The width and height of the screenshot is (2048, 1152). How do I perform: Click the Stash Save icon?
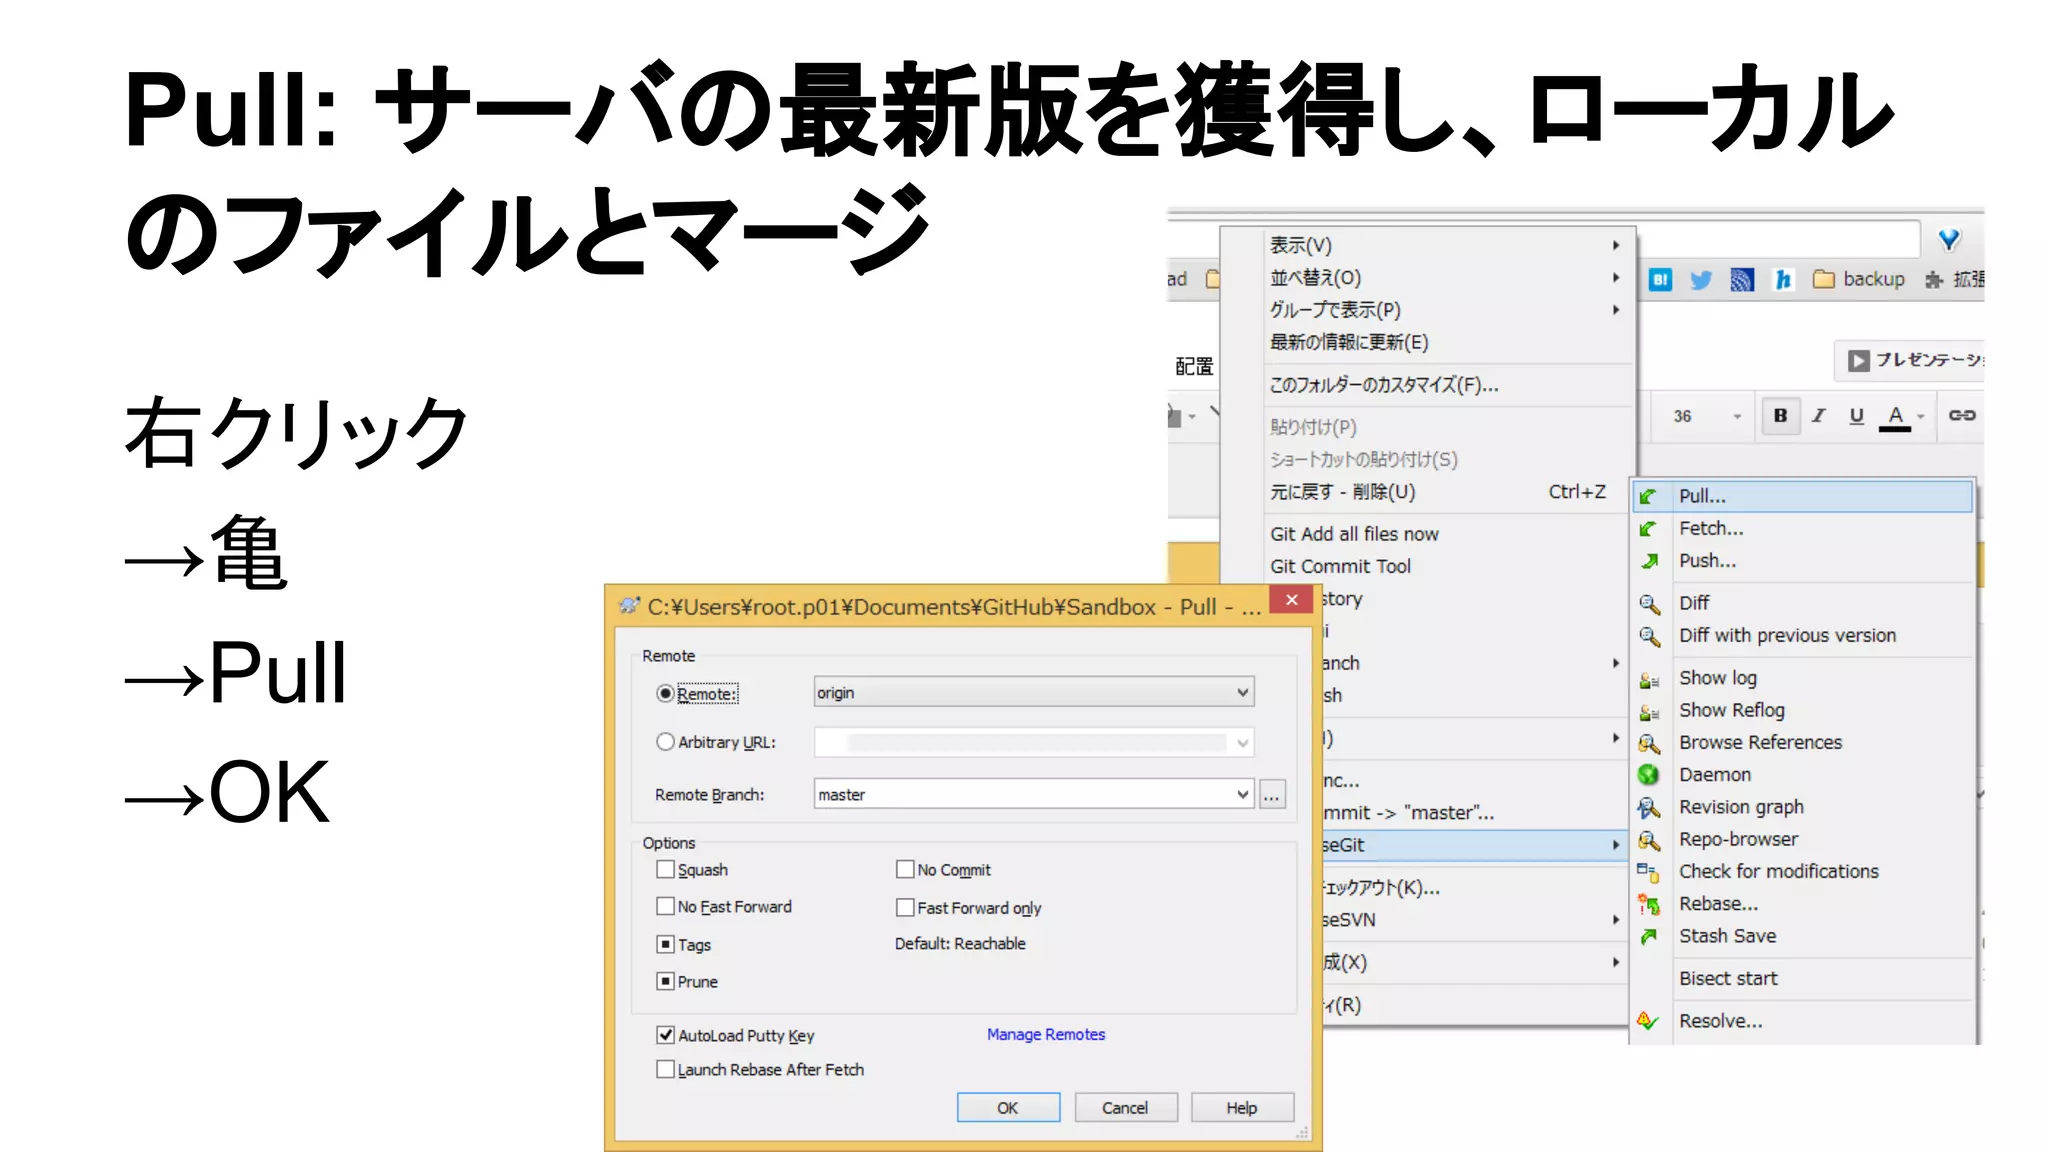click(x=1648, y=936)
